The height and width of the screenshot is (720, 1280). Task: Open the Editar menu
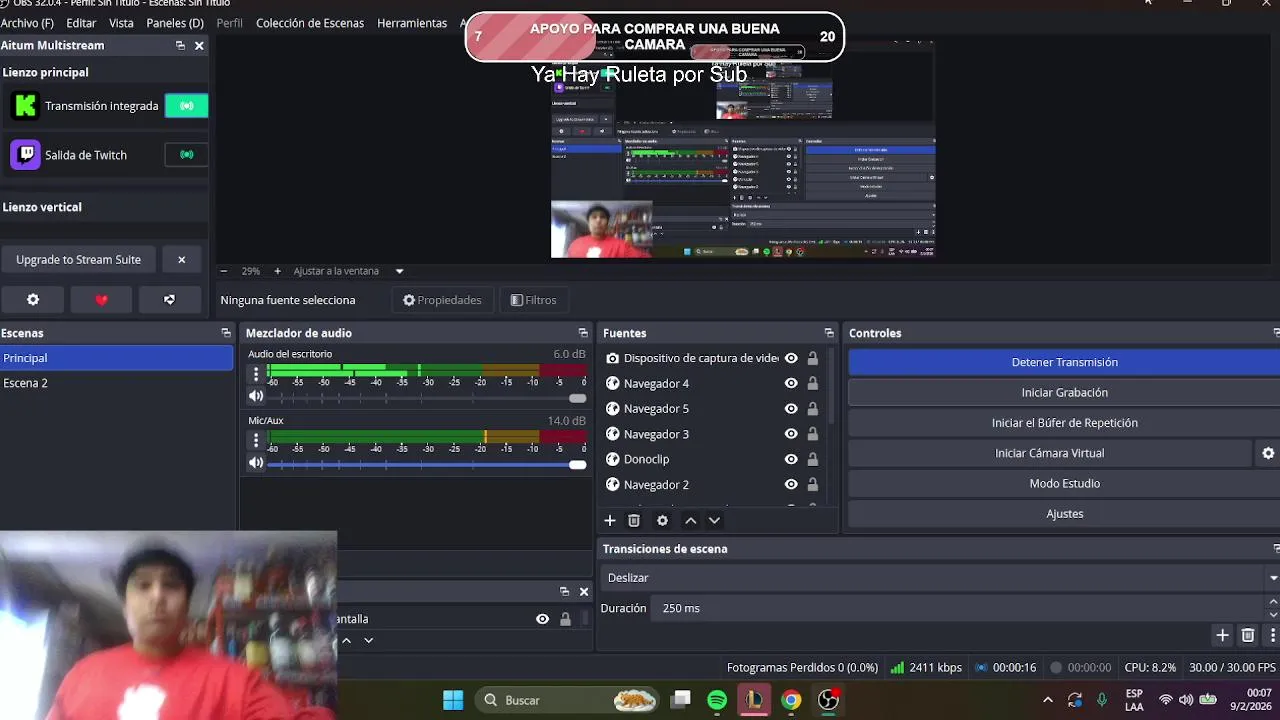pos(81,23)
